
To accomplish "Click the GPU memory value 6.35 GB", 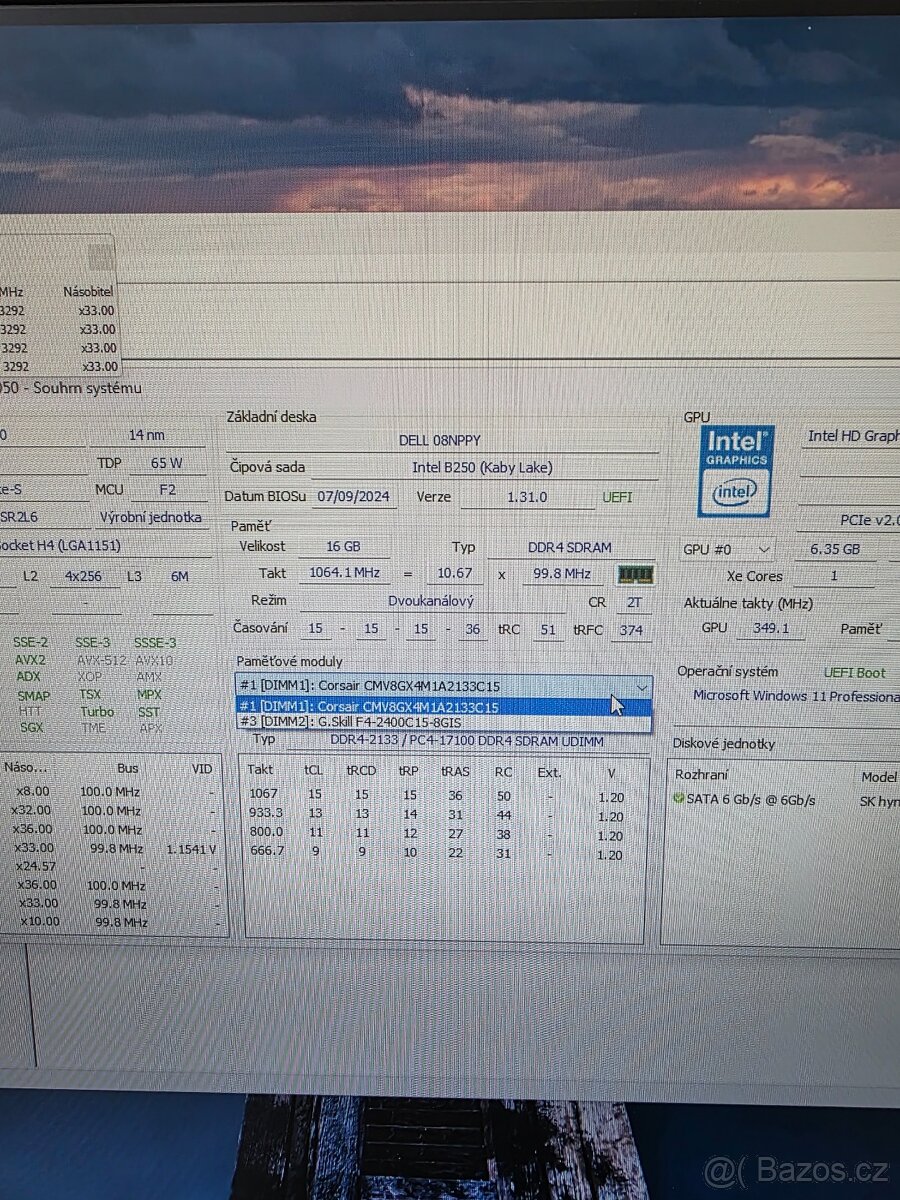I will [834, 549].
